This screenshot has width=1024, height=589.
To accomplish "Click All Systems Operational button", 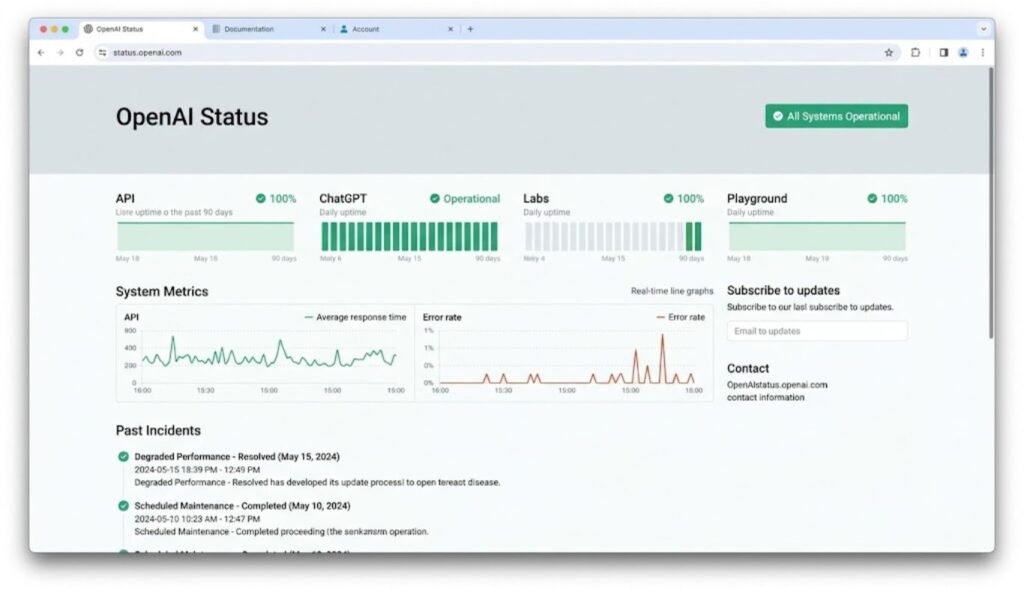I will [837, 116].
